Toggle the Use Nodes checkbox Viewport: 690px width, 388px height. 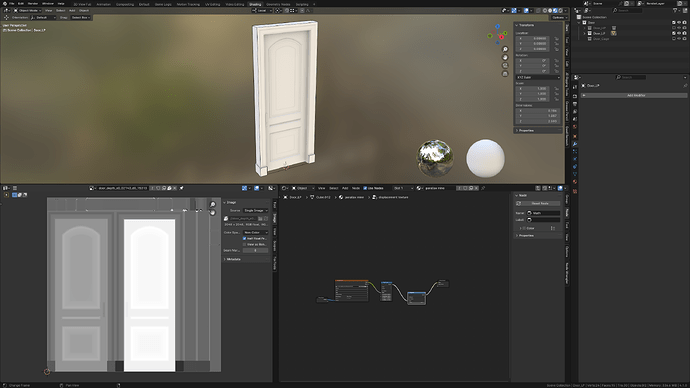[x=365, y=188]
